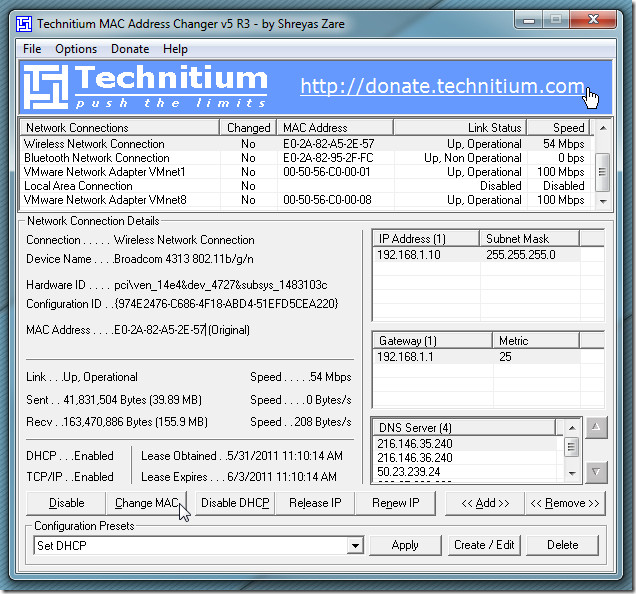Click the Renew IP button
The image size is (636, 594).
tap(395, 503)
